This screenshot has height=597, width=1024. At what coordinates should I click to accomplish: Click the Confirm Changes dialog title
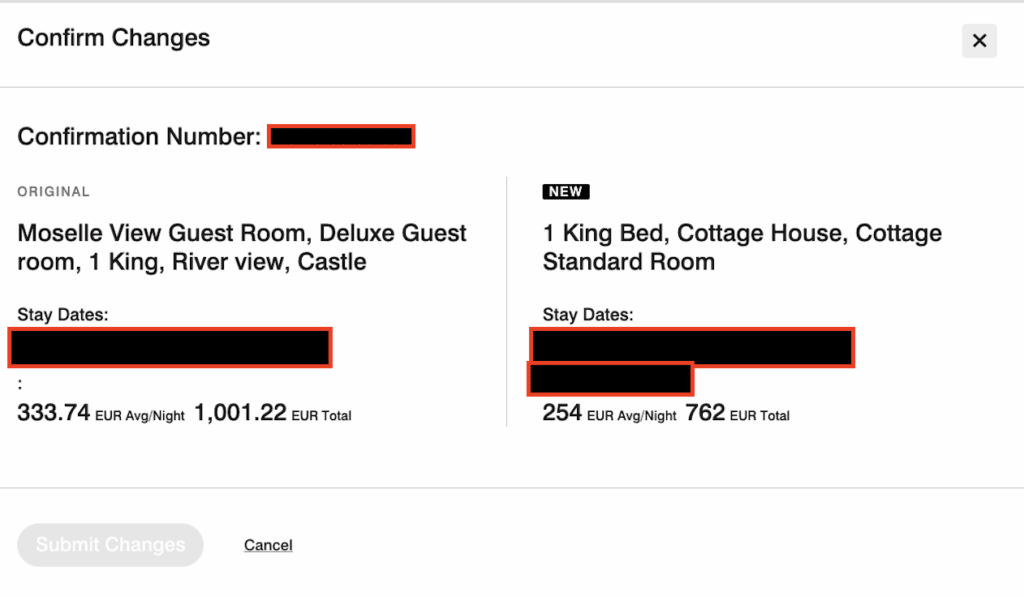[x=113, y=38]
